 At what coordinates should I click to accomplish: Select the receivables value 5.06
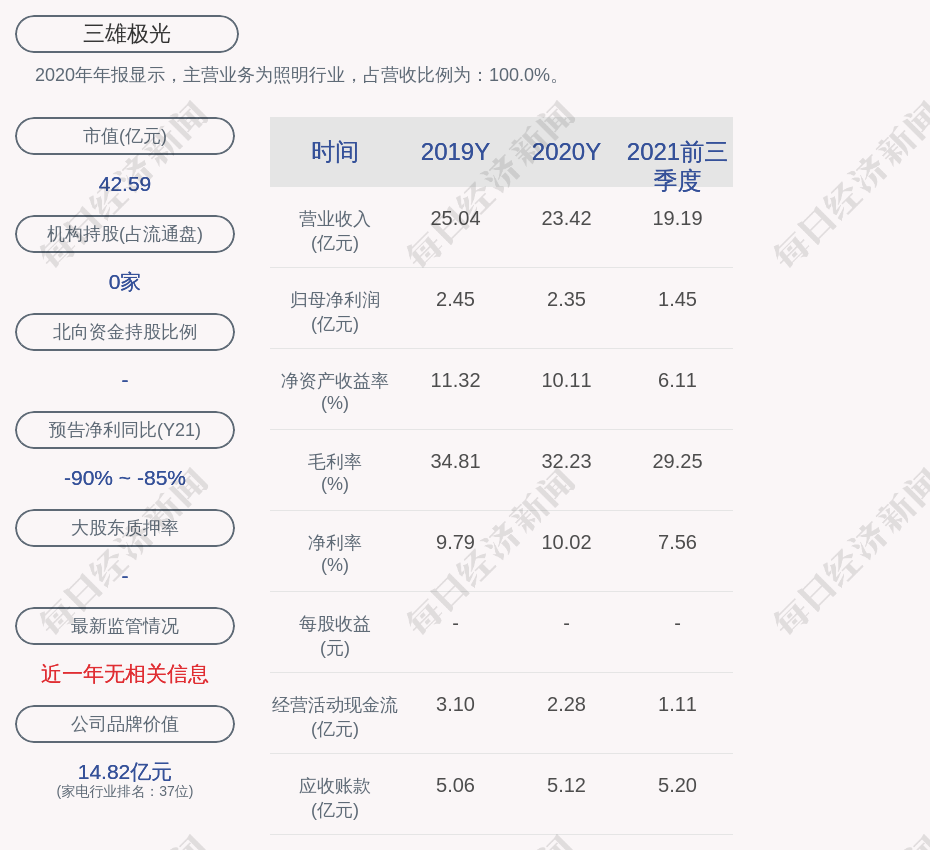click(456, 785)
